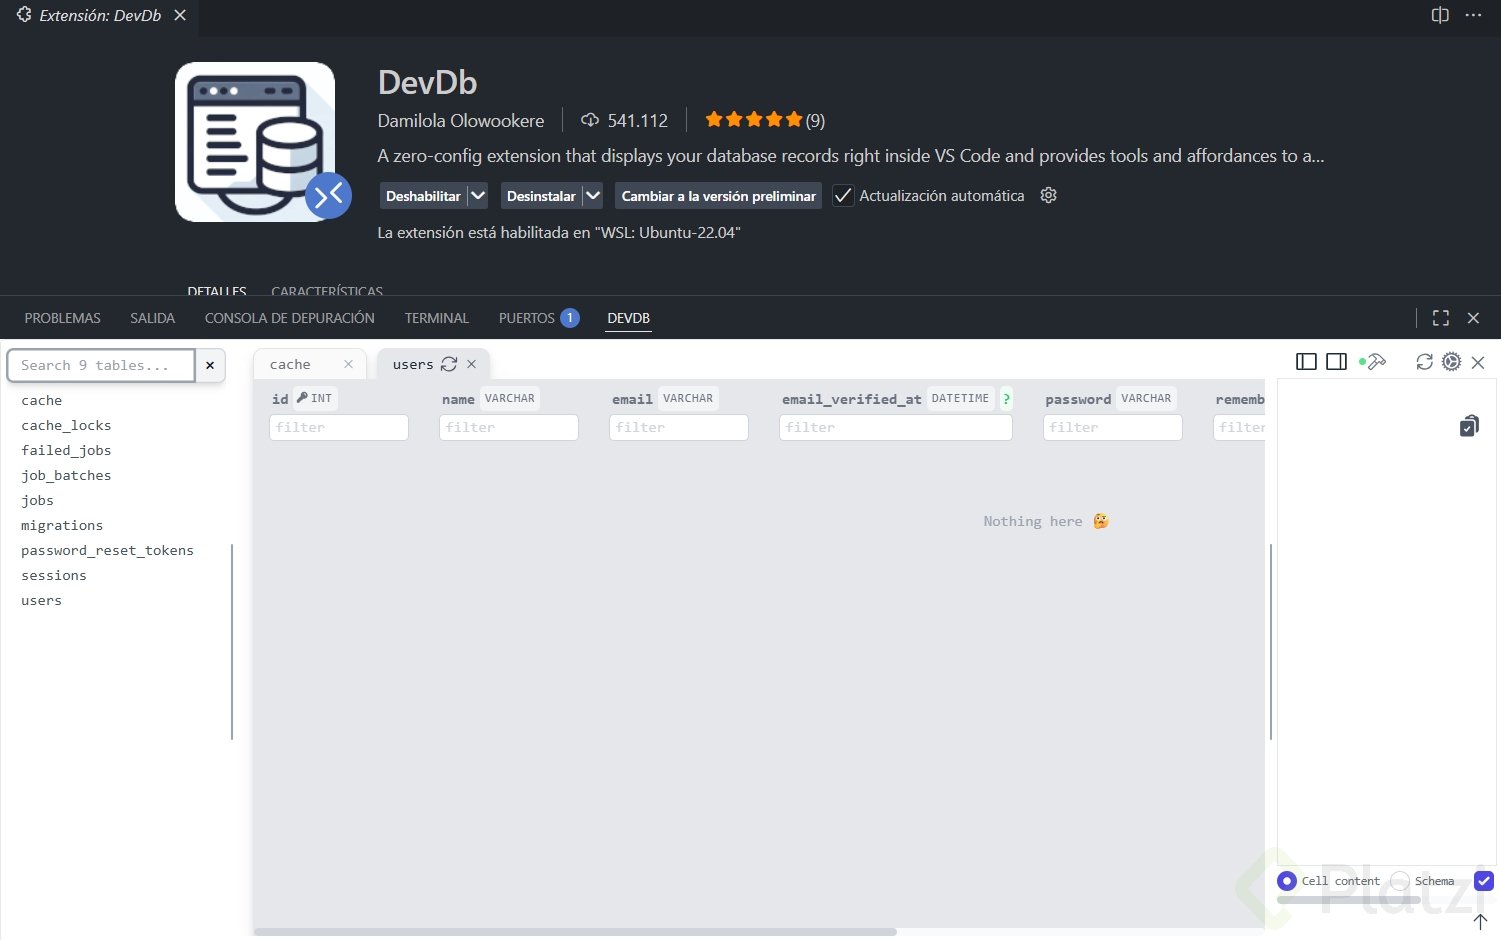Image resolution: width=1501 pixels, height=940 pixels.
Task: Click the ports count badge
Action: (570, 318)
